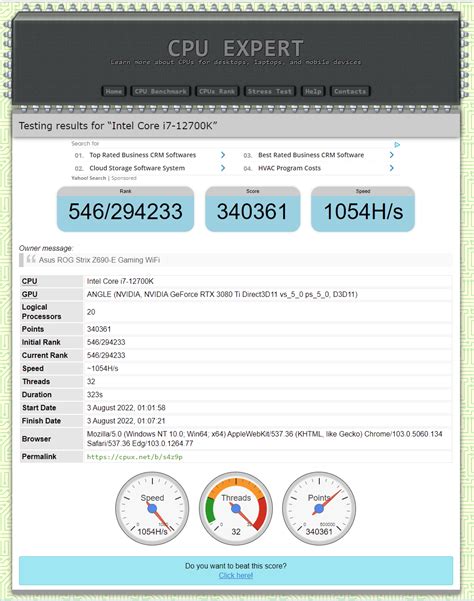The image size is (474, 601).
Task: Click the Points gauge dial
Action: pos(319,509)
